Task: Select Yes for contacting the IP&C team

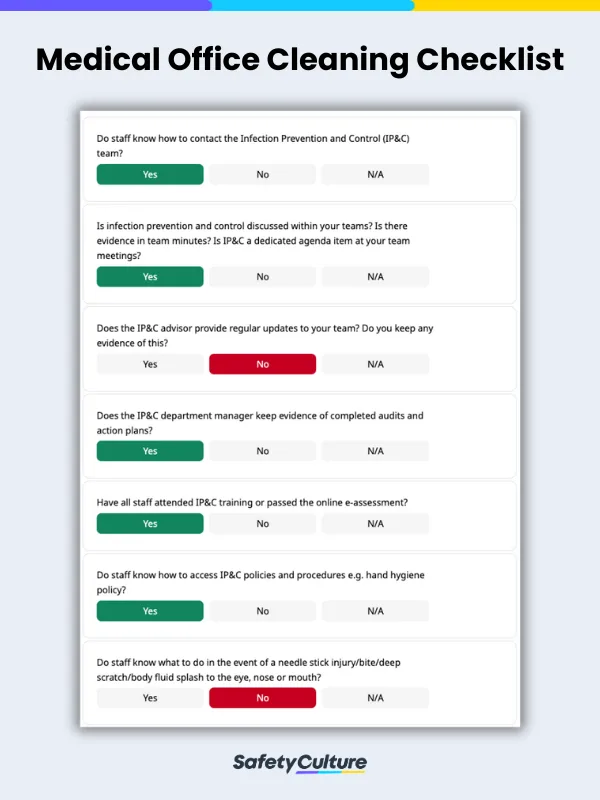Action: 150,174
